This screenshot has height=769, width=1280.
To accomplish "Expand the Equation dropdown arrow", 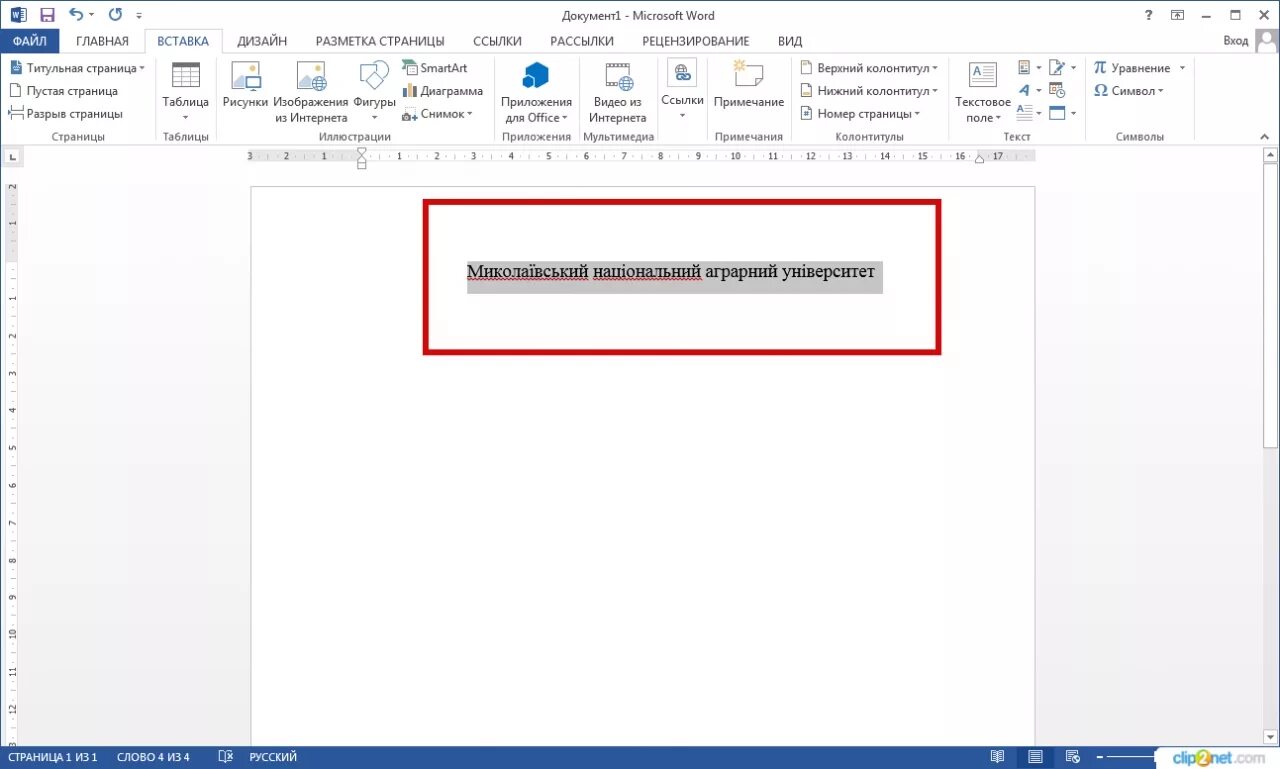I will tap(1182, 68).
